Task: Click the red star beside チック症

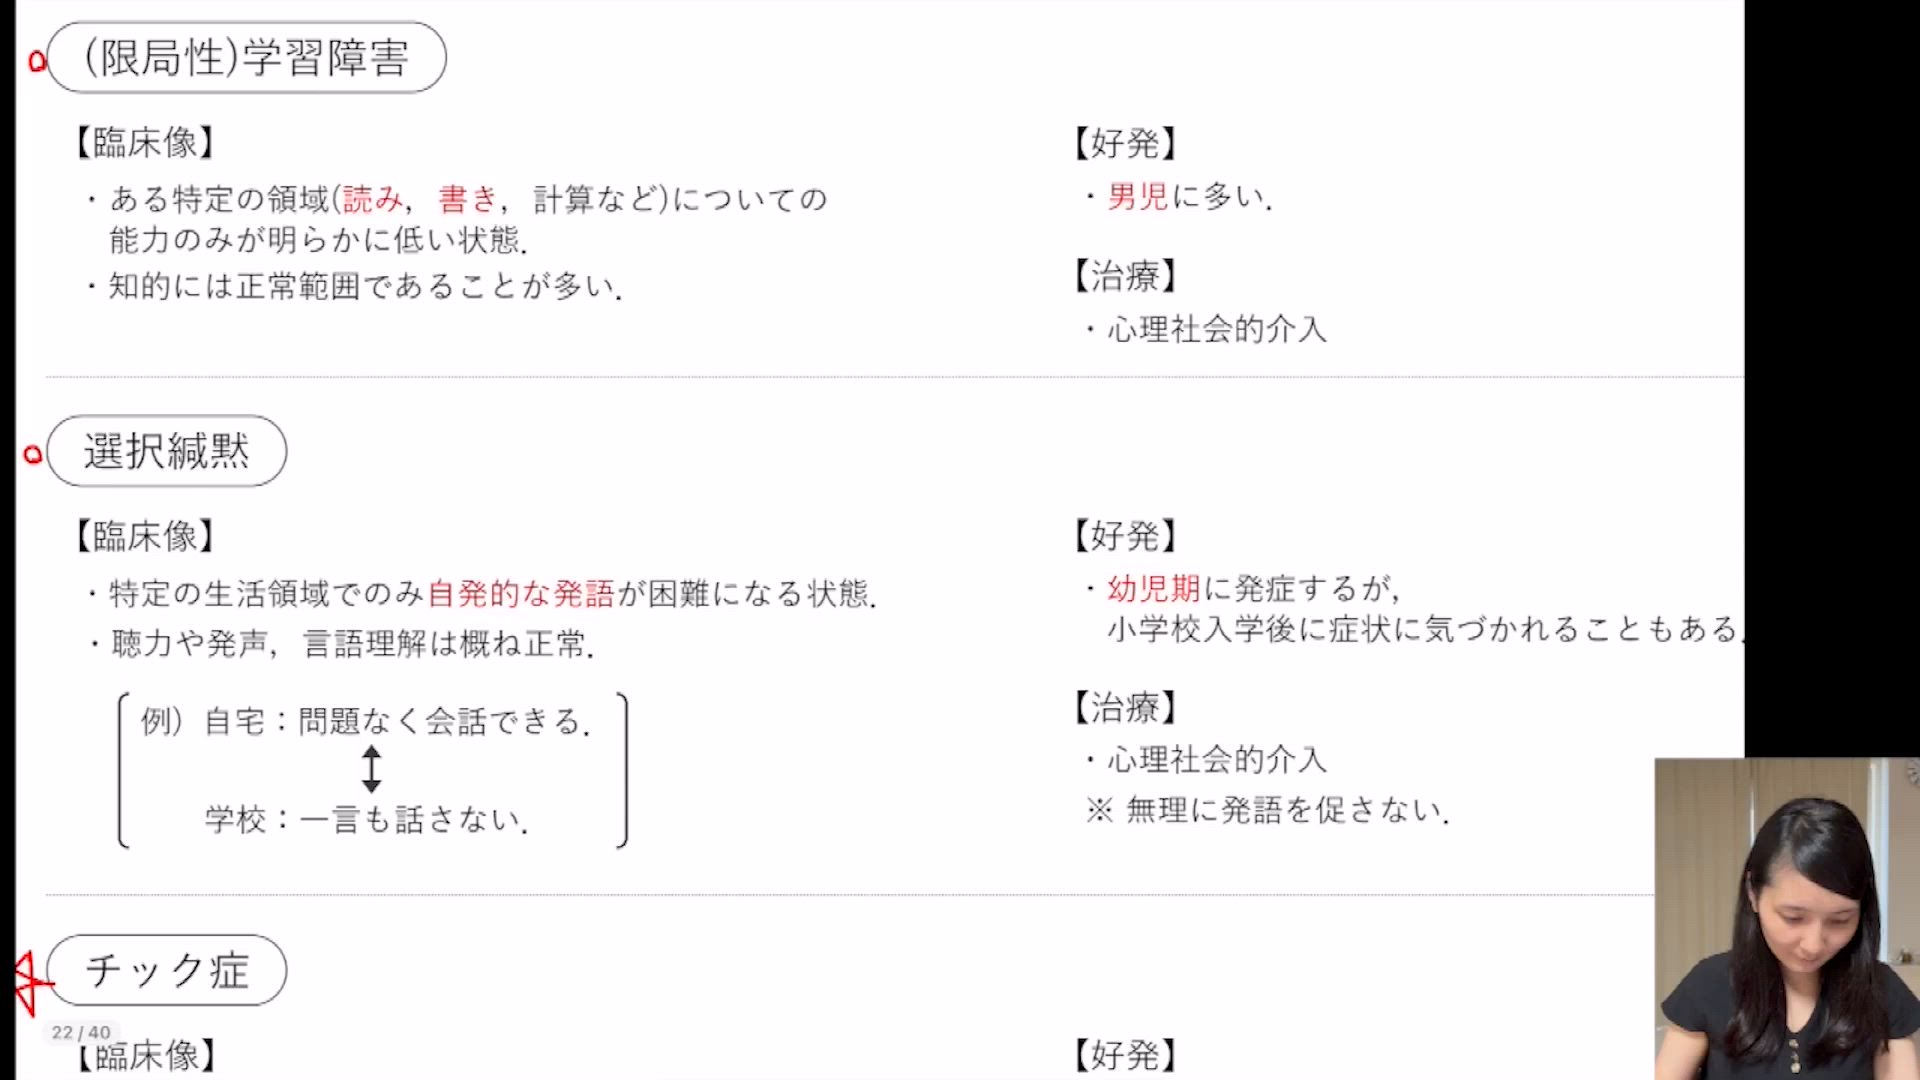Action: pyautogui.click(x=28, y=980)
